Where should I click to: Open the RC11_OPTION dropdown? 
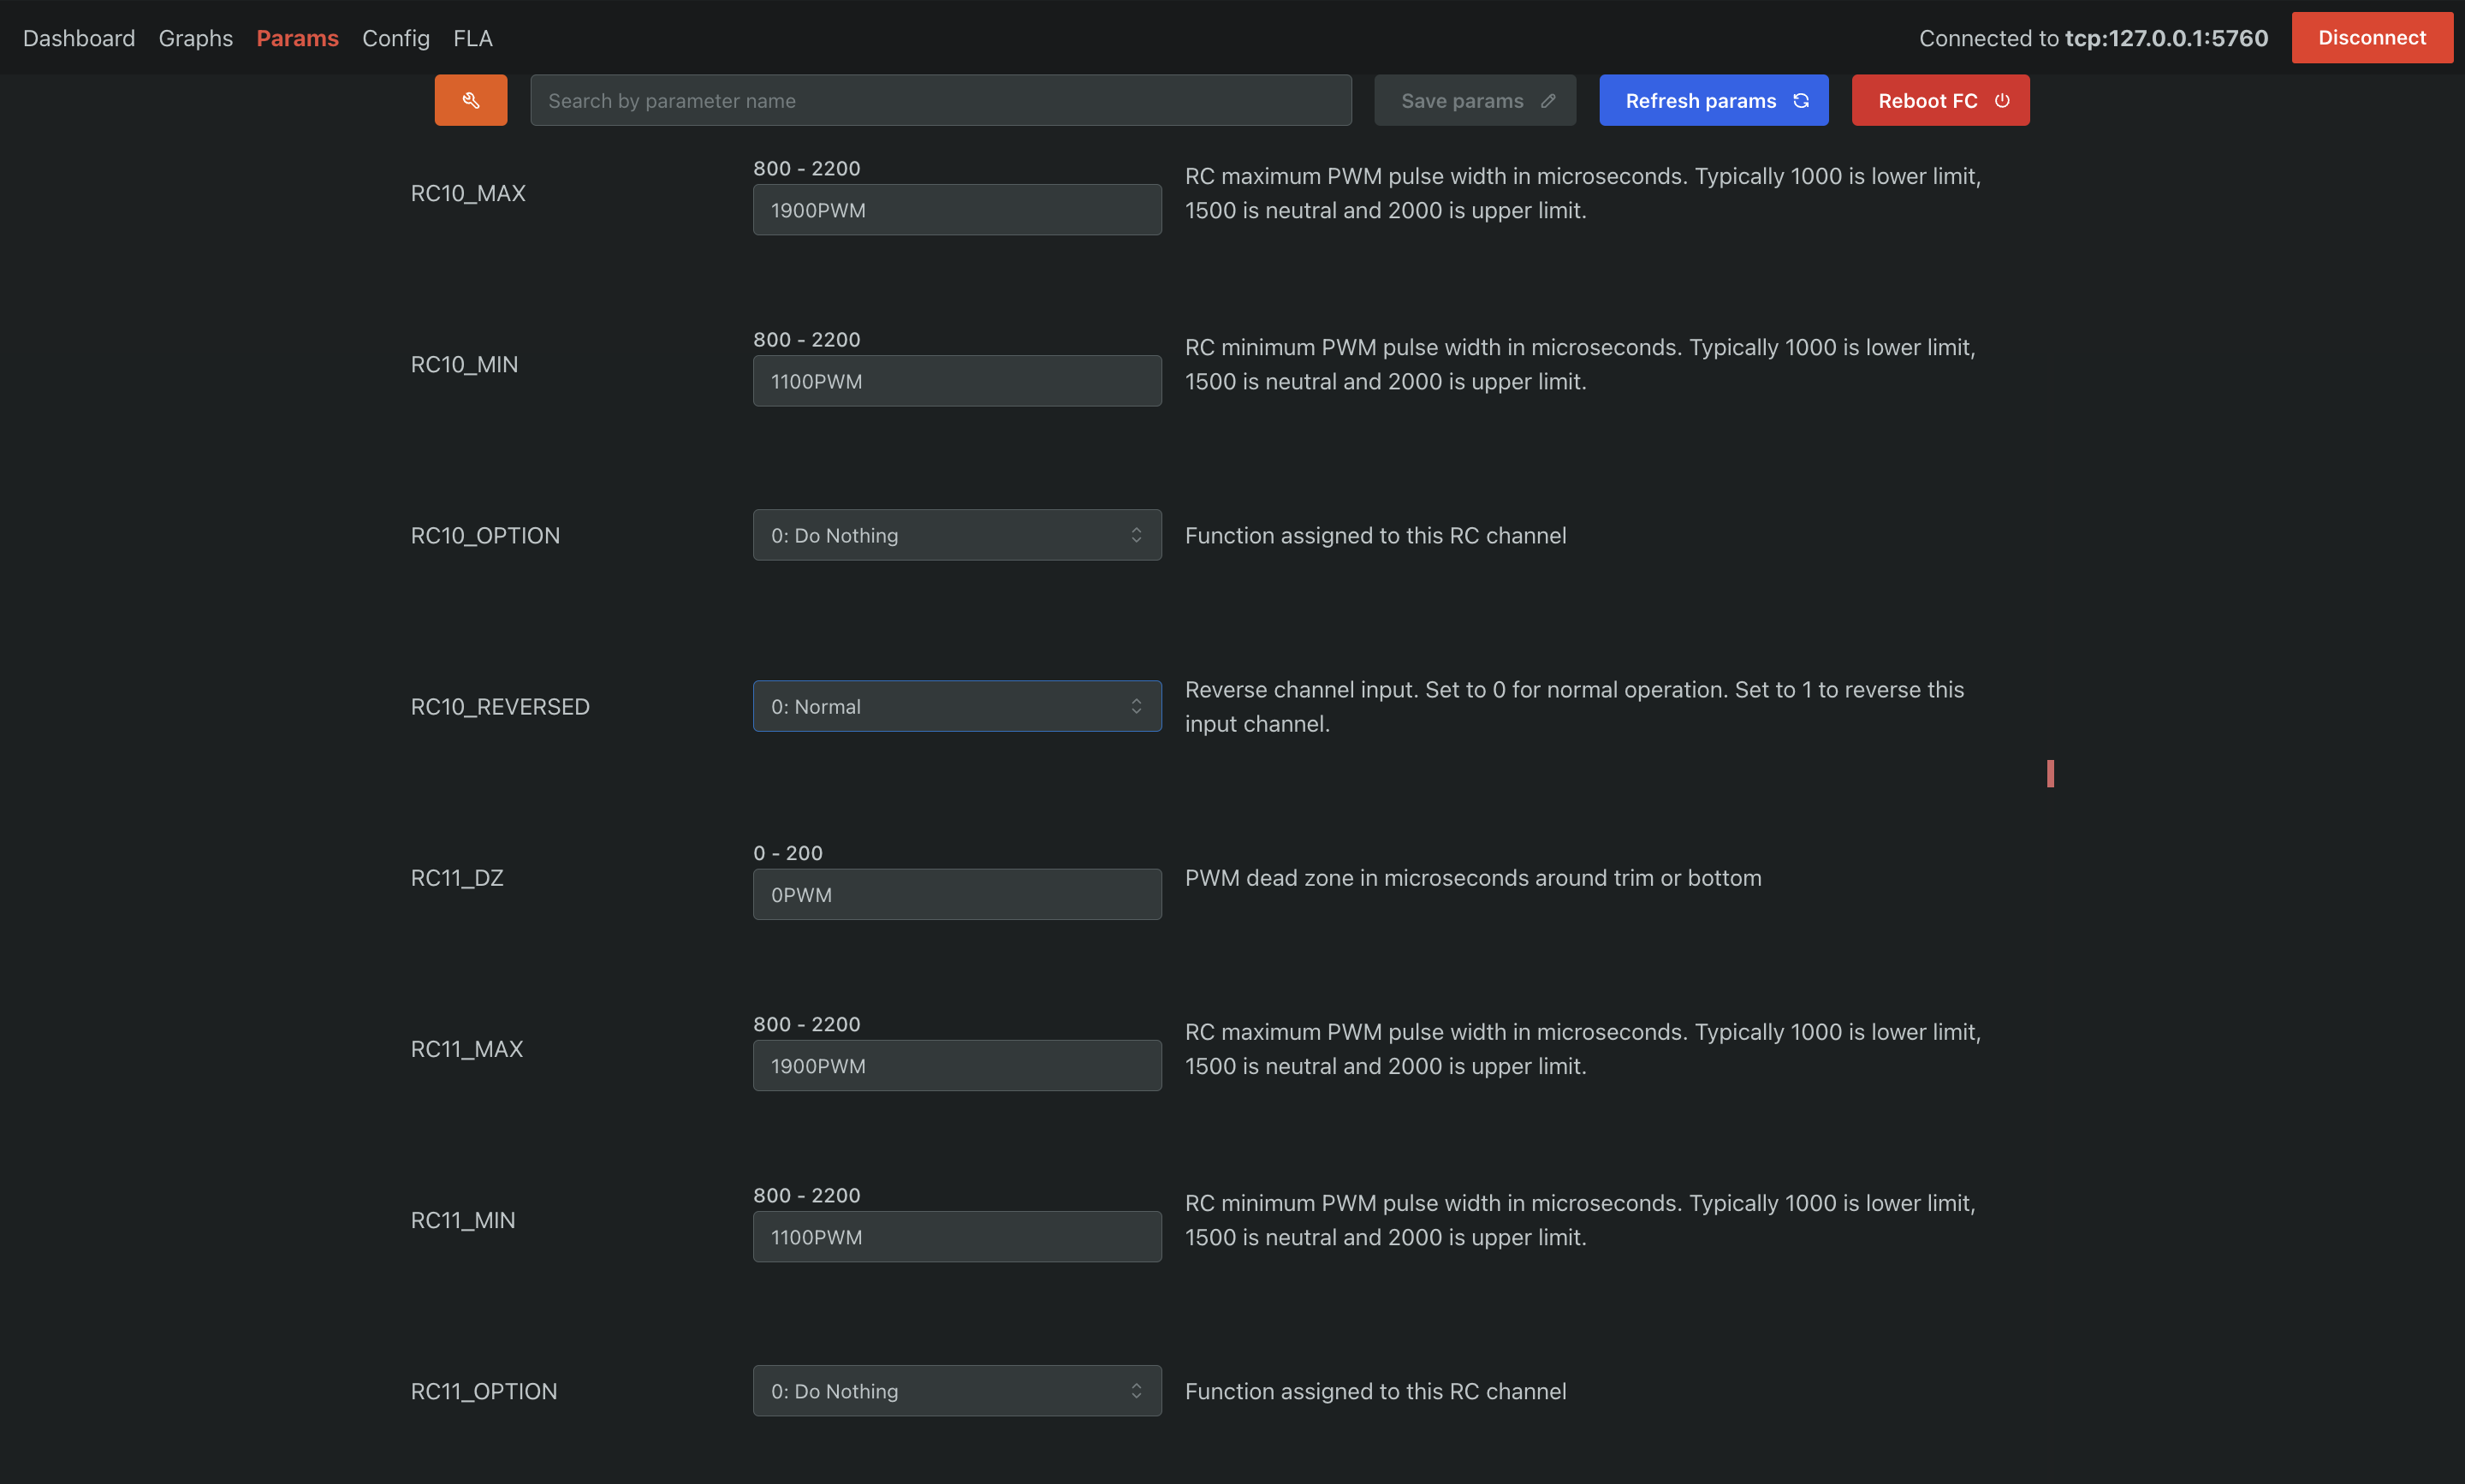coord(957,1391)
